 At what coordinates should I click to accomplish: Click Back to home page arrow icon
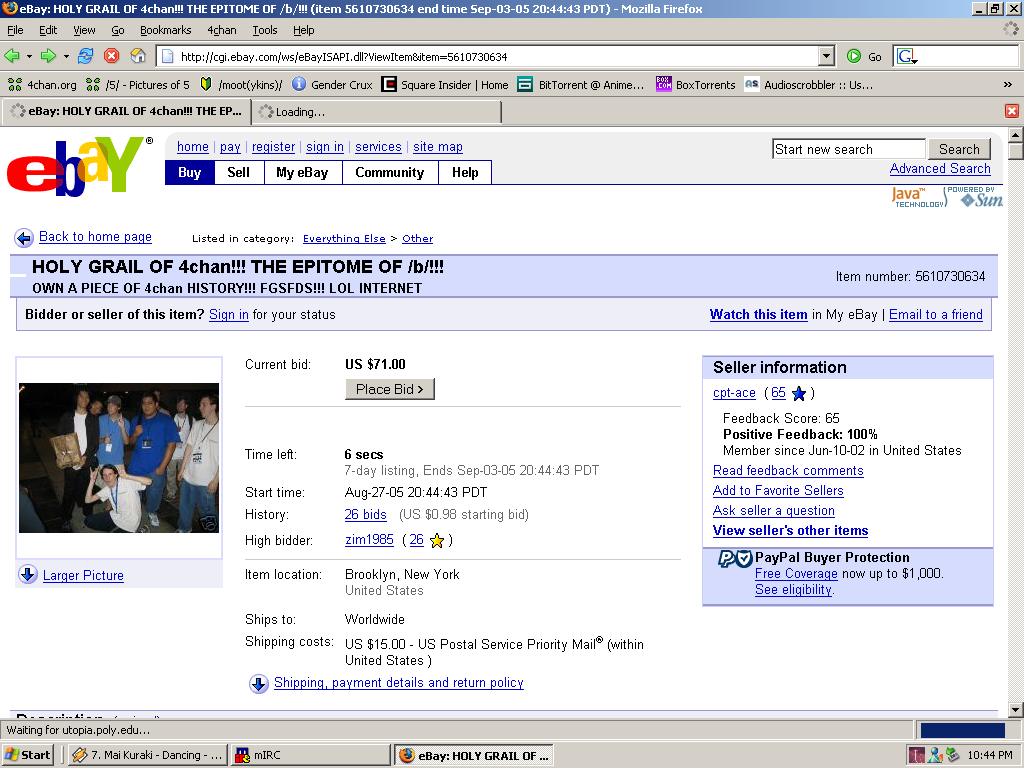(24, 238)
